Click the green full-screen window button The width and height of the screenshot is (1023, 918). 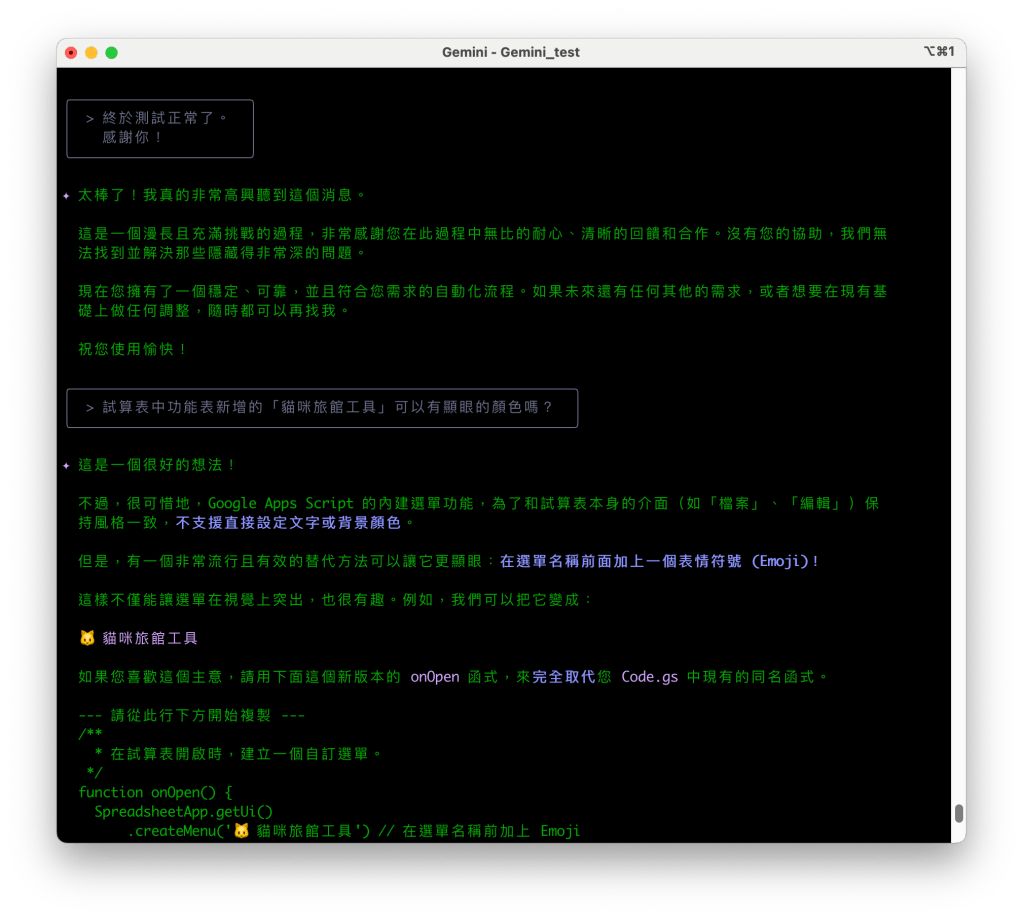click(111, 53)
